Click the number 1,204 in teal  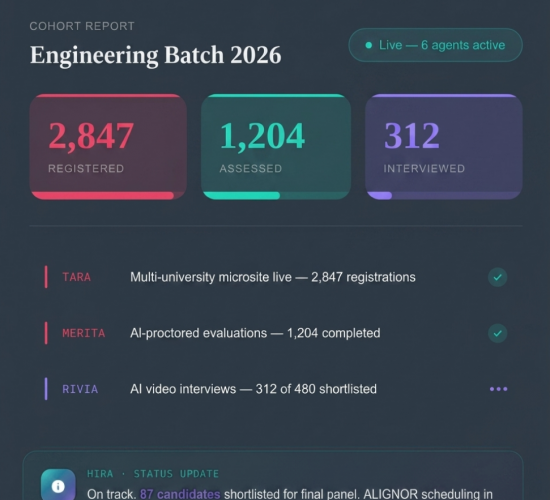pos(262,136)
